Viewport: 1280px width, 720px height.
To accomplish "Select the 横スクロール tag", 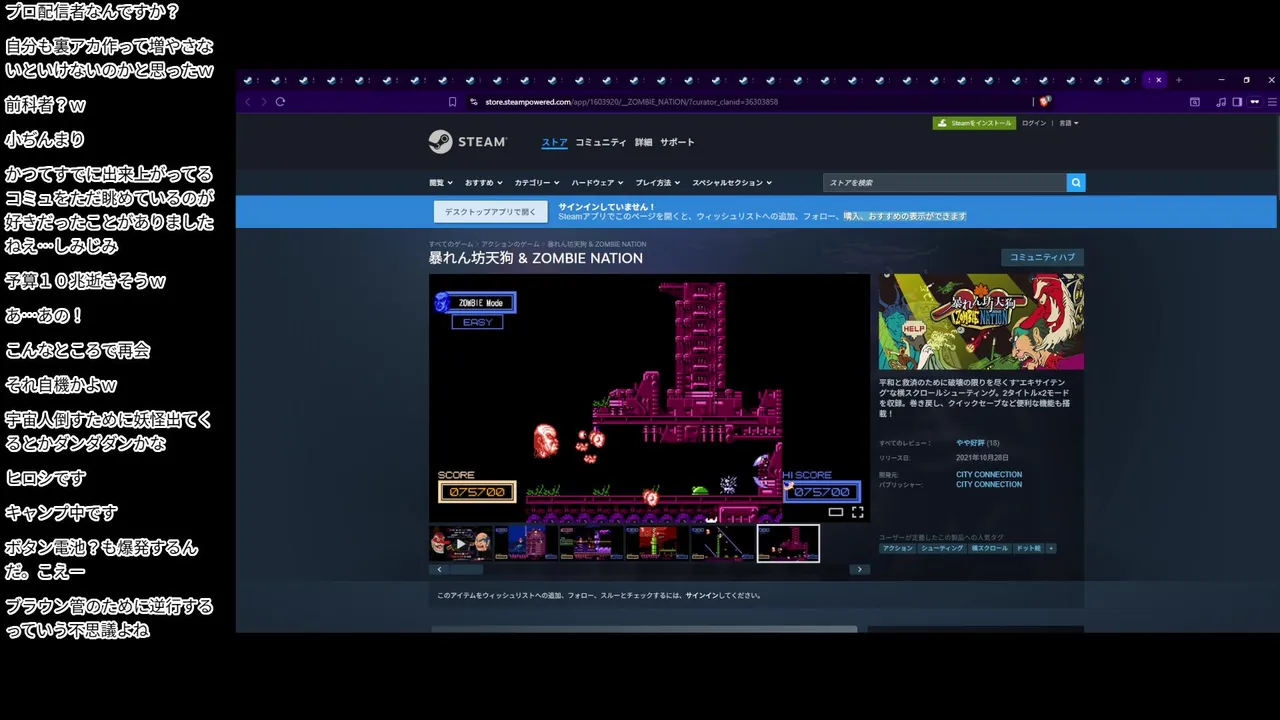I will click(990, 548).
